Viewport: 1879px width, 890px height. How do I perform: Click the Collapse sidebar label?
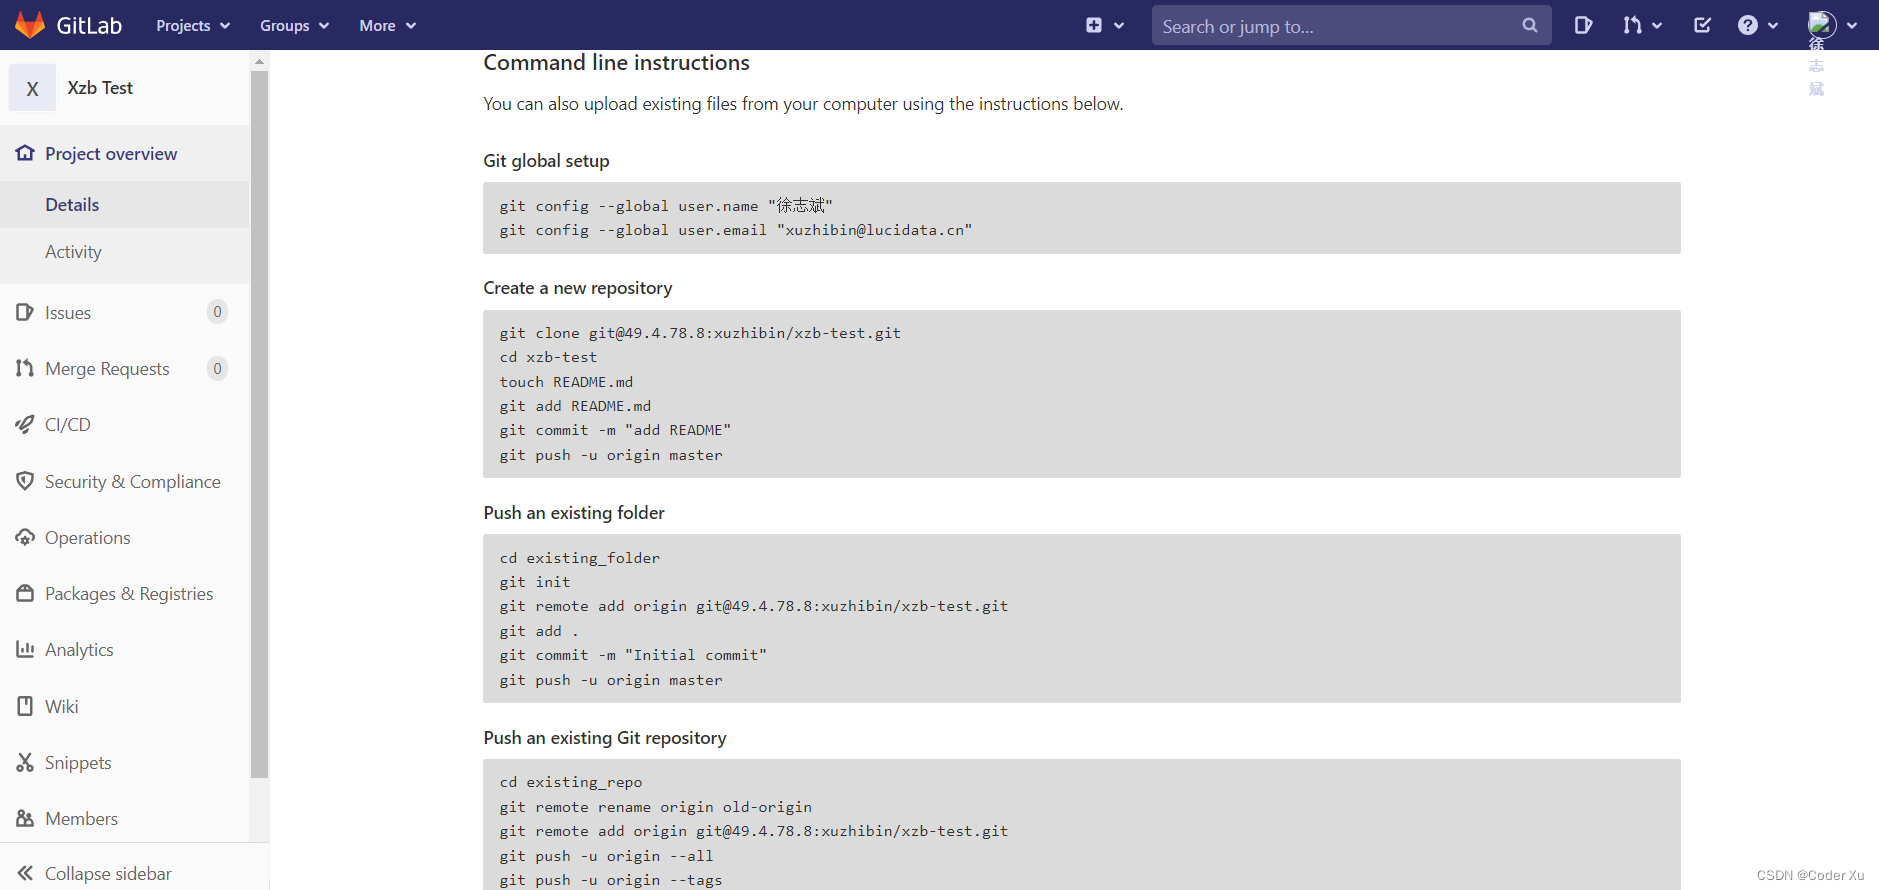click(108, 873)
